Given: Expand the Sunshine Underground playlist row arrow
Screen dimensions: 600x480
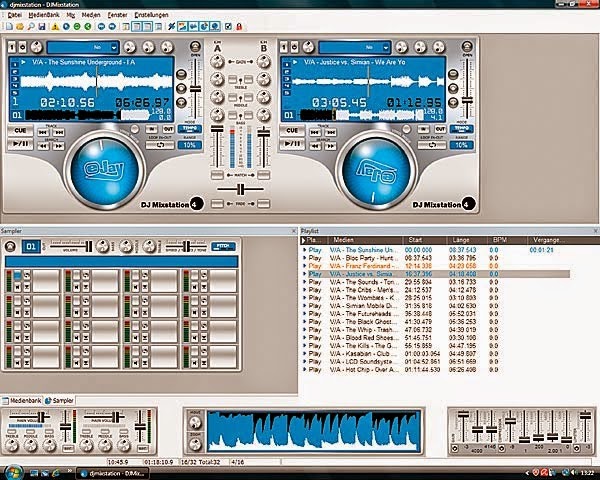Looking at the screenshot, I should click(x=305, y=250).
